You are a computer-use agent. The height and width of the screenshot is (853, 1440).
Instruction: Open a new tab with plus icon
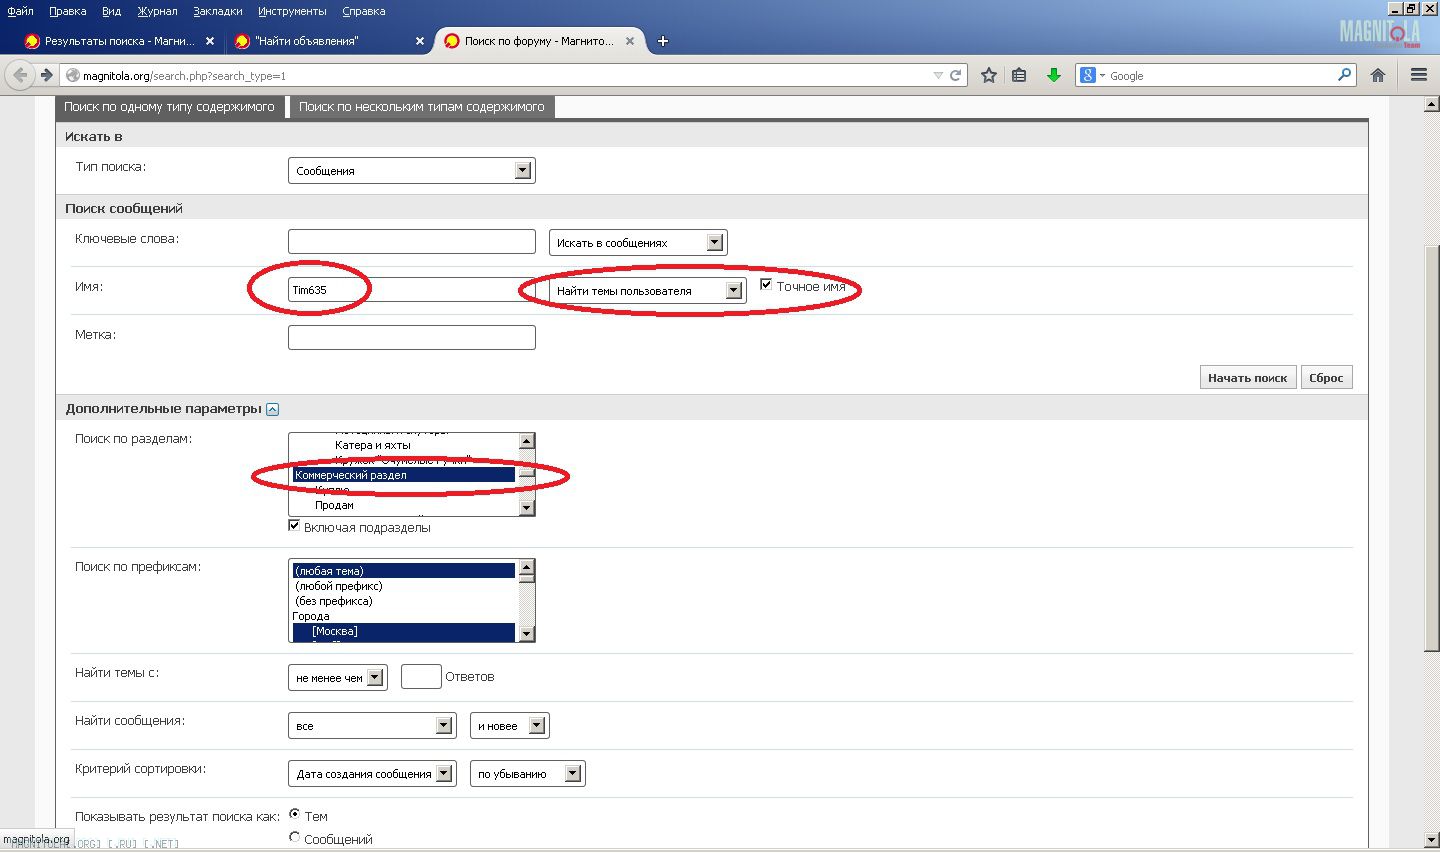point(662,41)
